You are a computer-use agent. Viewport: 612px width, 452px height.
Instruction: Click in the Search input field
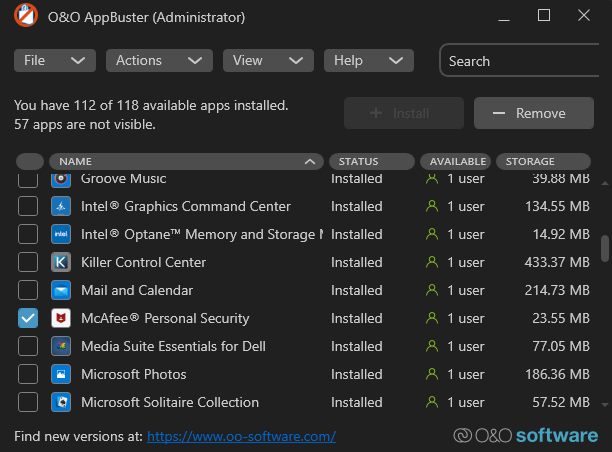pos(519,61)
